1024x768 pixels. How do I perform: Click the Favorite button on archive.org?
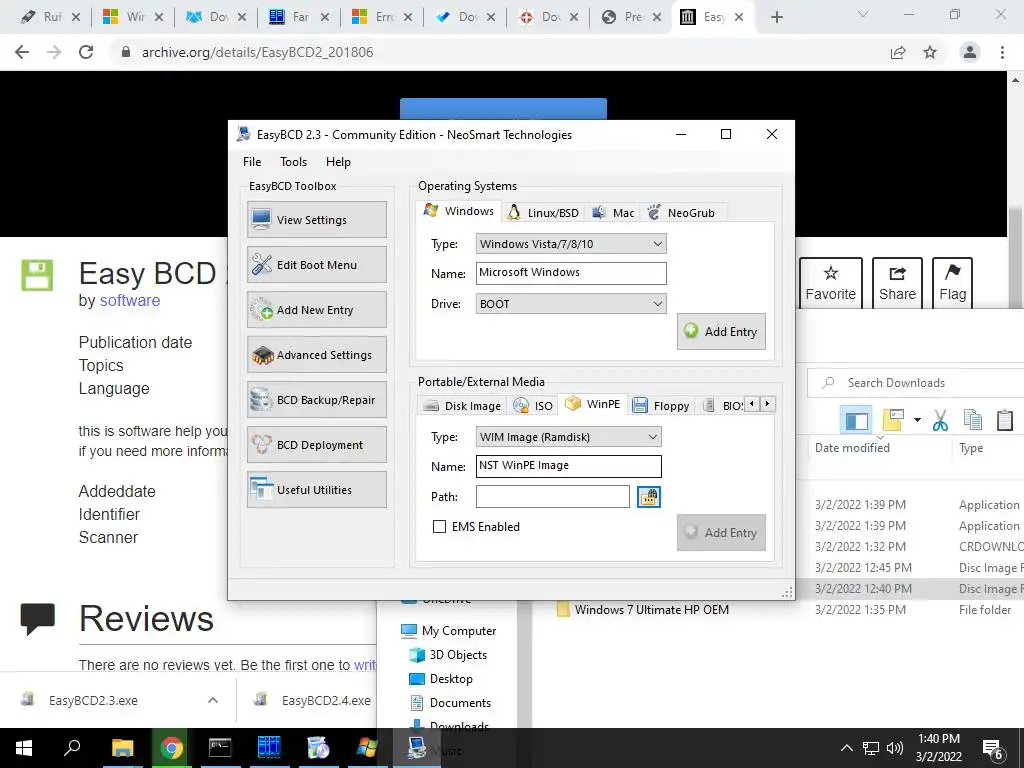pyautogui.click(x=831, y=283)
